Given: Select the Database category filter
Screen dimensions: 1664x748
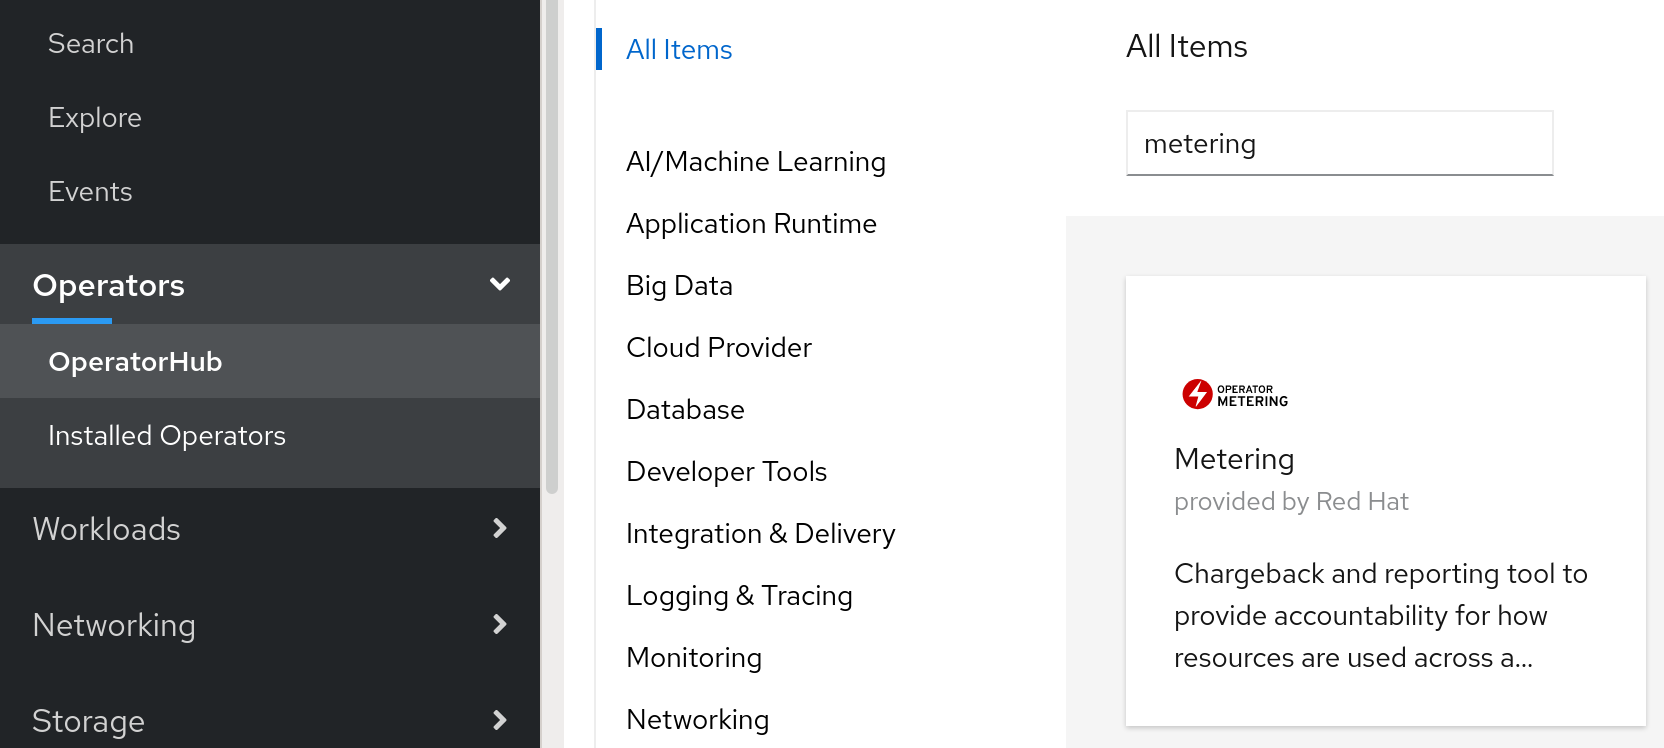Looking at the screenshot, I should [685, 410].
